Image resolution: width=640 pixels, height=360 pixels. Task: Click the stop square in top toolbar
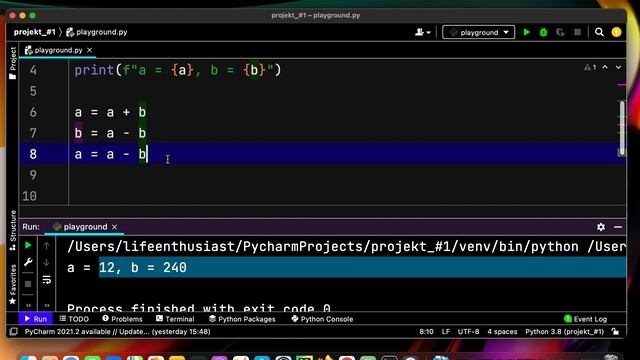(x=577, y=32)
